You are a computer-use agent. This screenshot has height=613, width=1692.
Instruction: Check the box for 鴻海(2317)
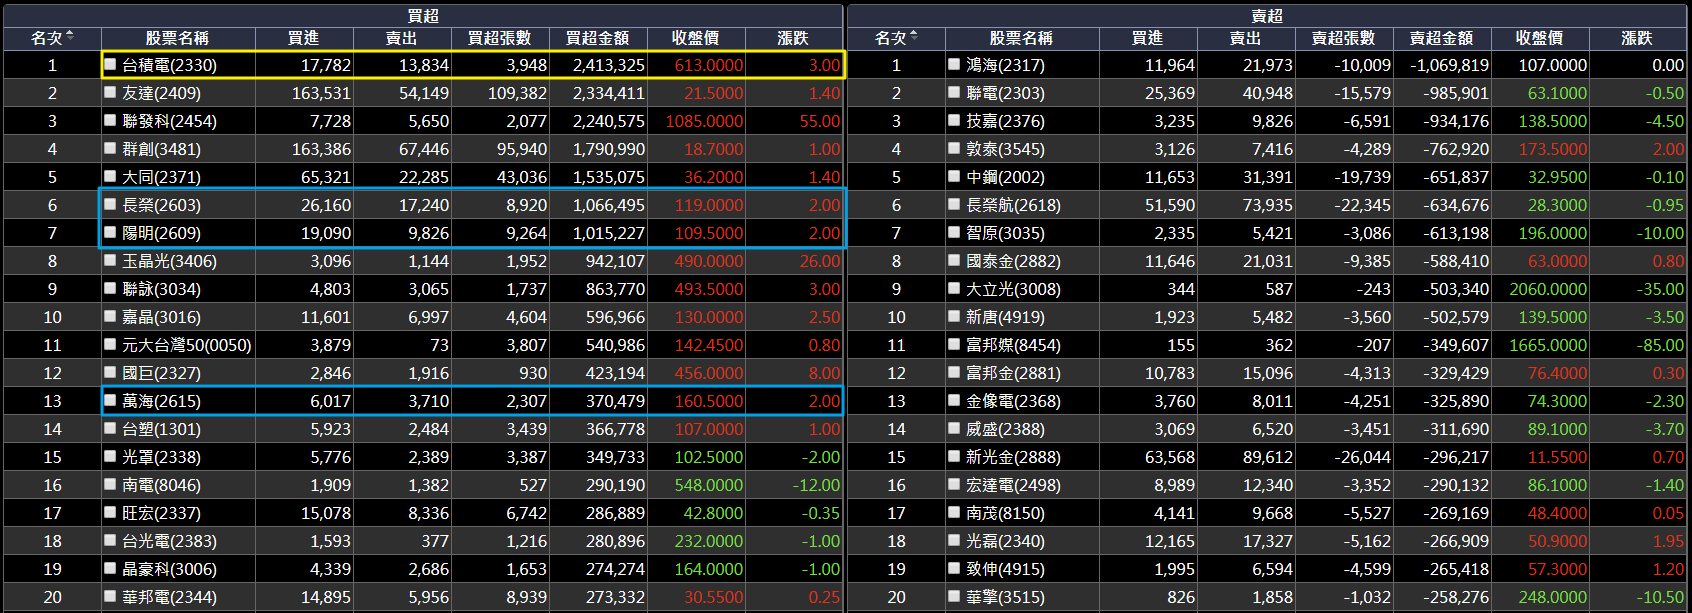click(x=955, y=64)
